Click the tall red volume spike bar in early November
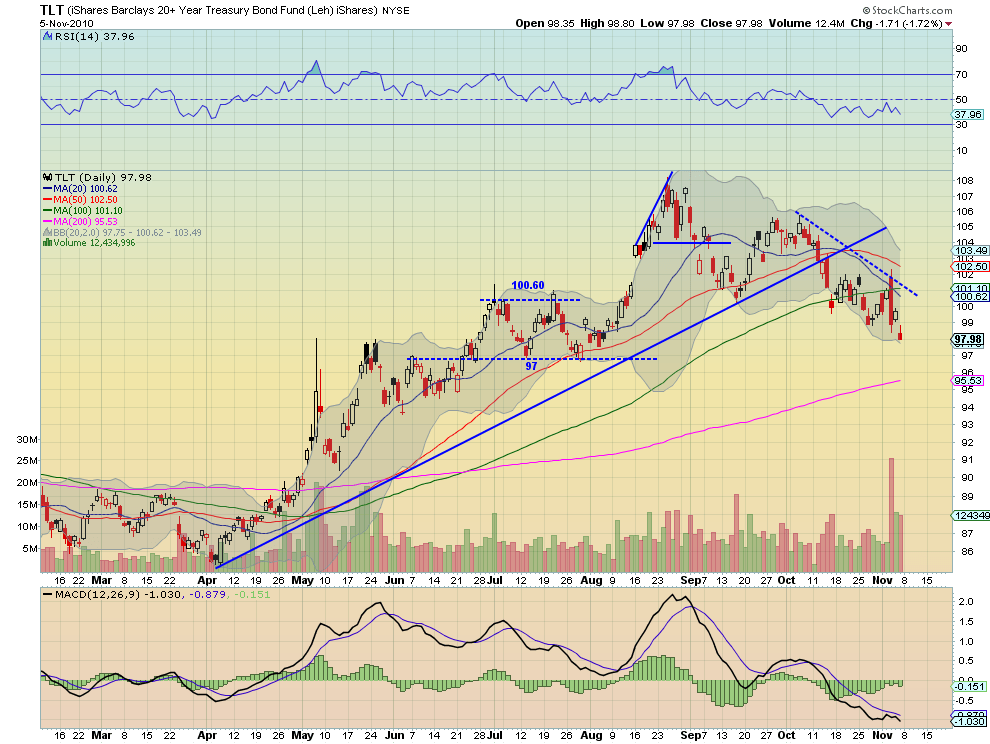The image size is (990, 744). click(x=892, y=515)
